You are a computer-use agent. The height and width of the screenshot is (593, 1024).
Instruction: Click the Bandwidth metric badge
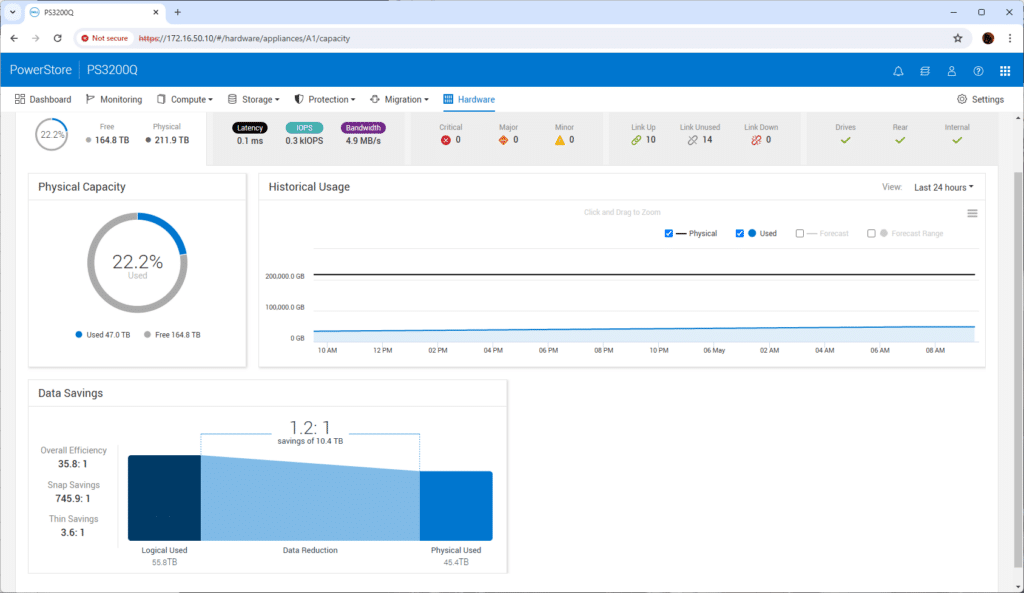pyautogui.click(x=363, y=128)
